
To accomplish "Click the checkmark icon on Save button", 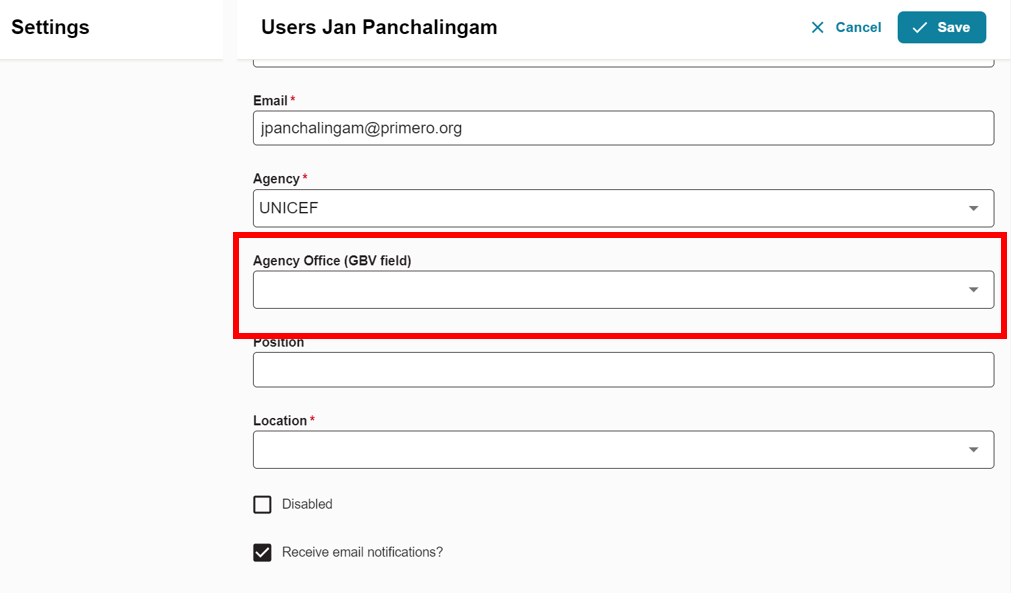I will tap(920, 27).
